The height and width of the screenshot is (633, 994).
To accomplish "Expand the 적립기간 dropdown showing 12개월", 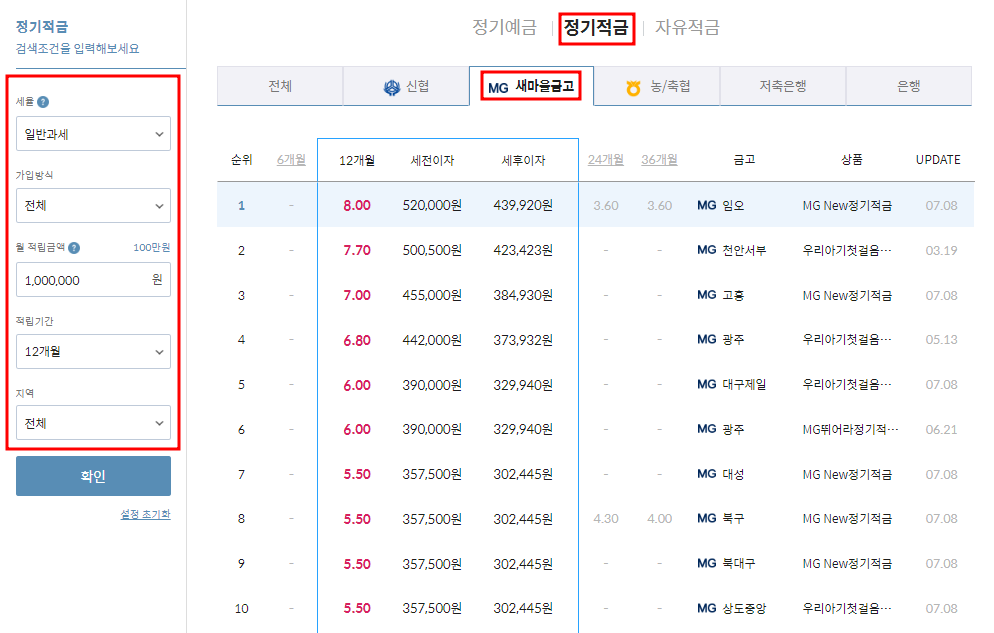I will coord(93,351).
